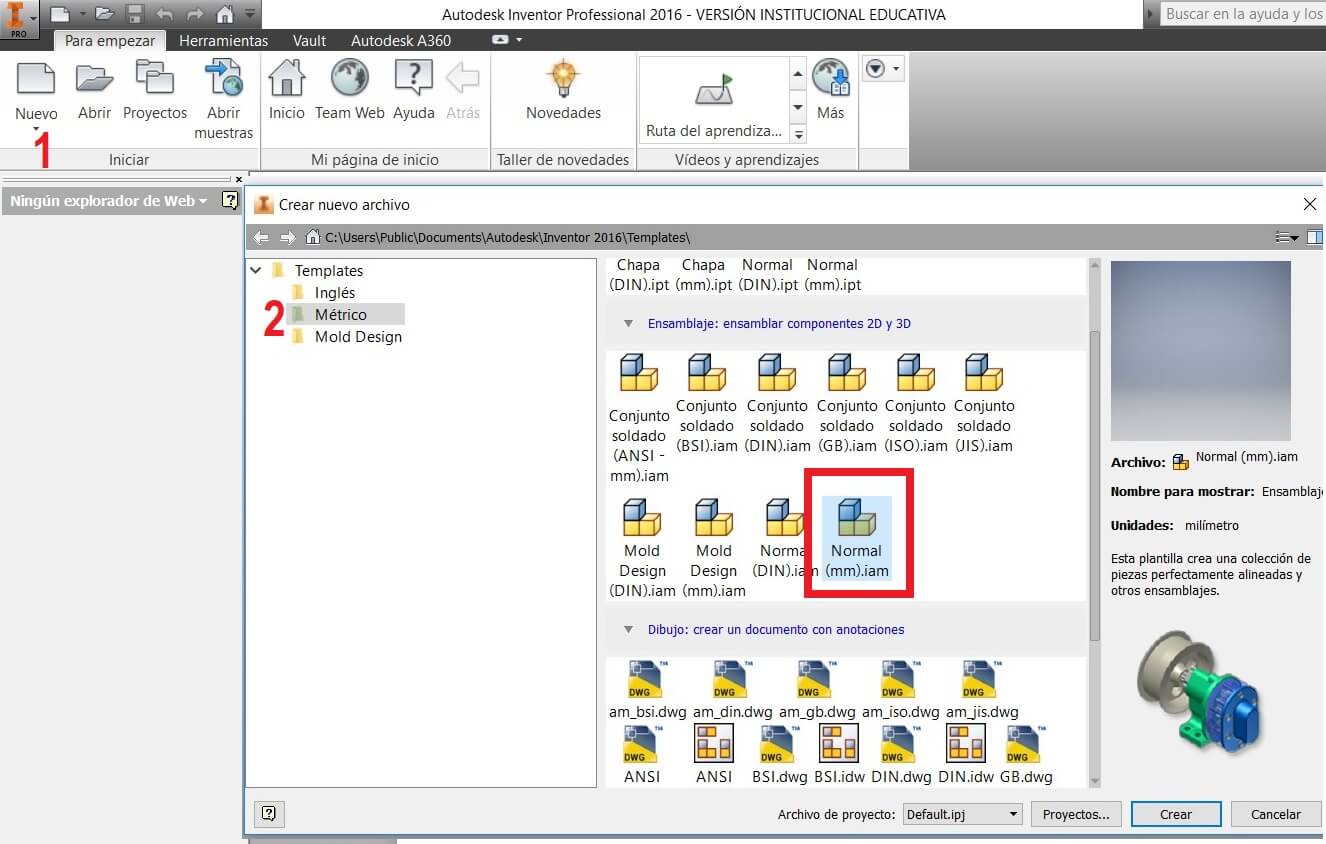
Task: Go to Inicio home page
Action: [287, 91]
